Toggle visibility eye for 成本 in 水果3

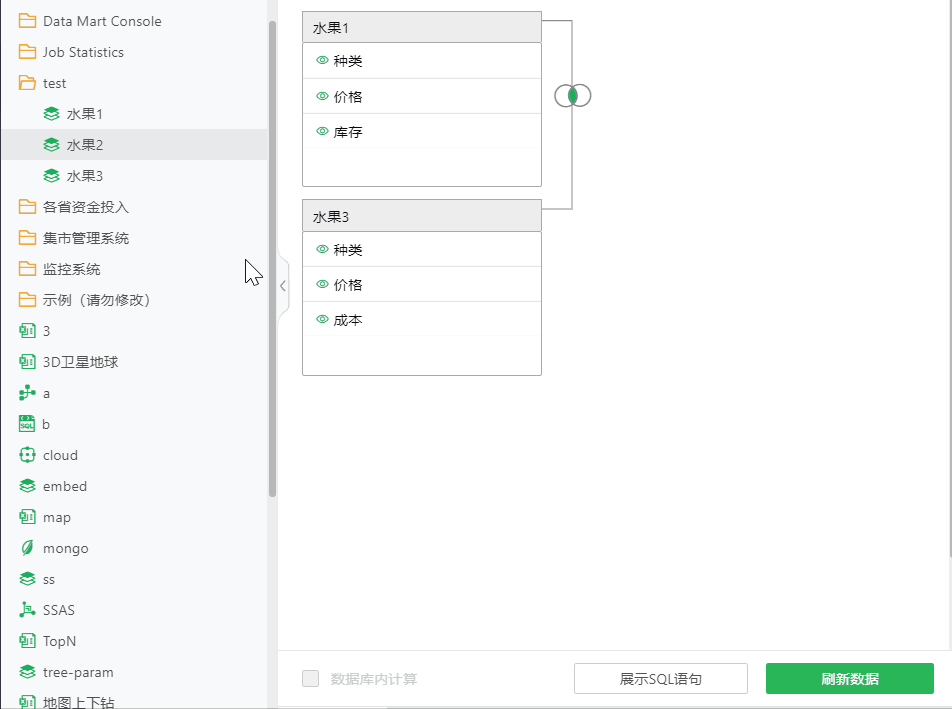pos(322,320)
